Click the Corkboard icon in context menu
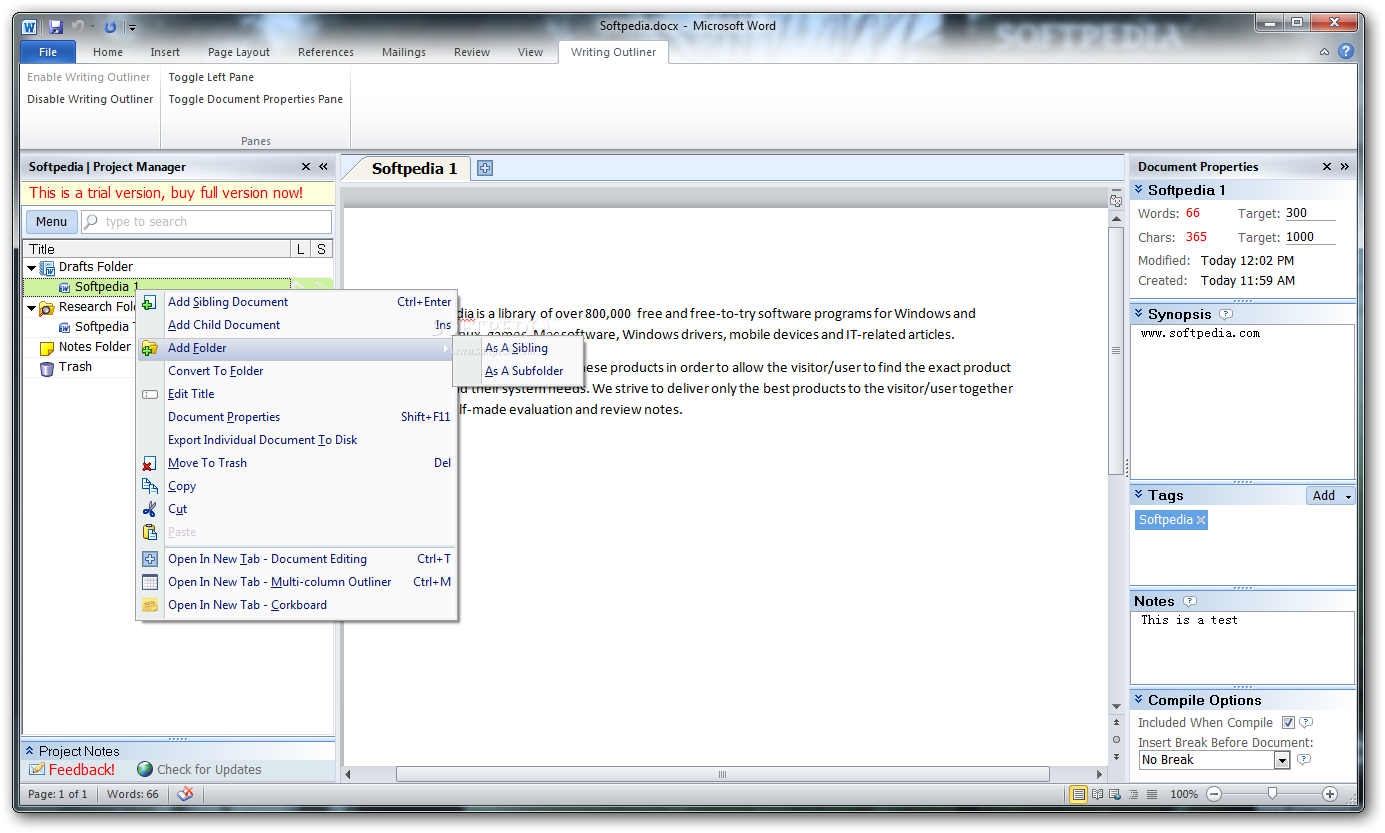 point(149,605)
